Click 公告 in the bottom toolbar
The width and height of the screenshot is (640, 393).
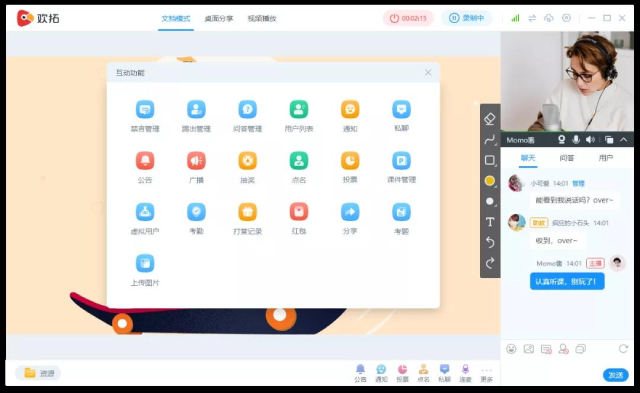click(x=360, y=373)
